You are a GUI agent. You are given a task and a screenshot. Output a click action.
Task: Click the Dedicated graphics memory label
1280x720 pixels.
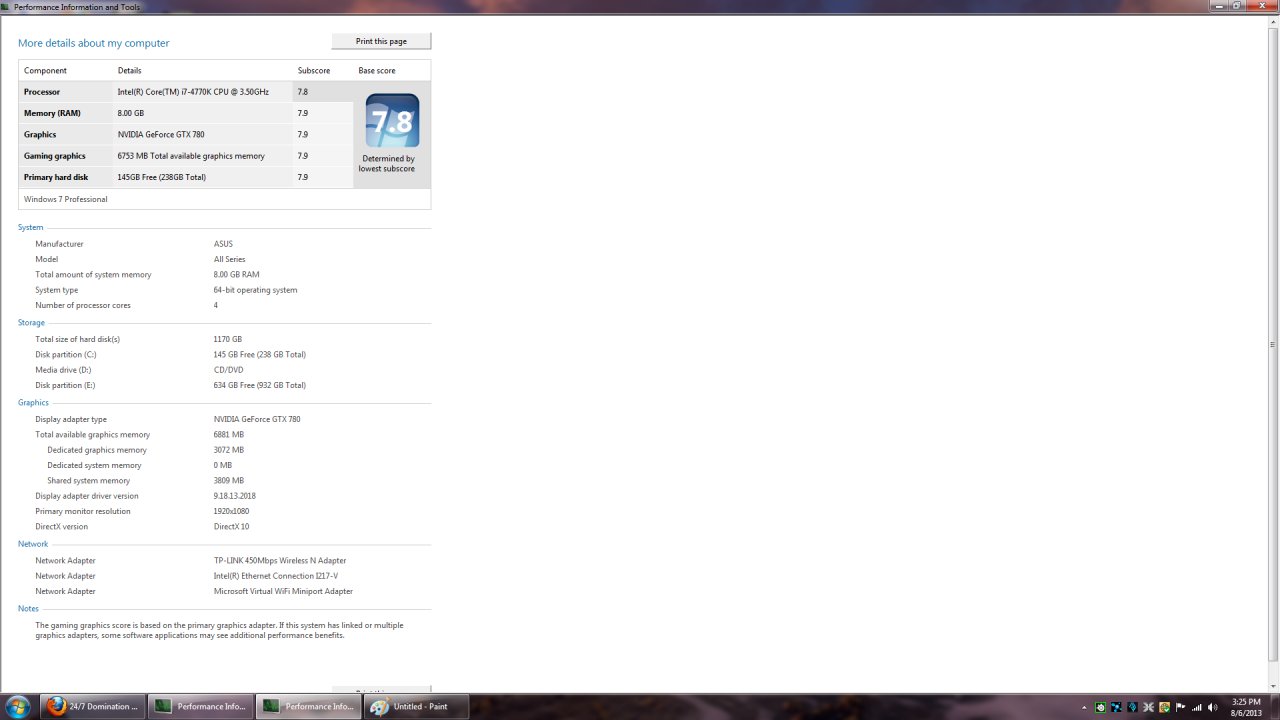coord(97,450)
